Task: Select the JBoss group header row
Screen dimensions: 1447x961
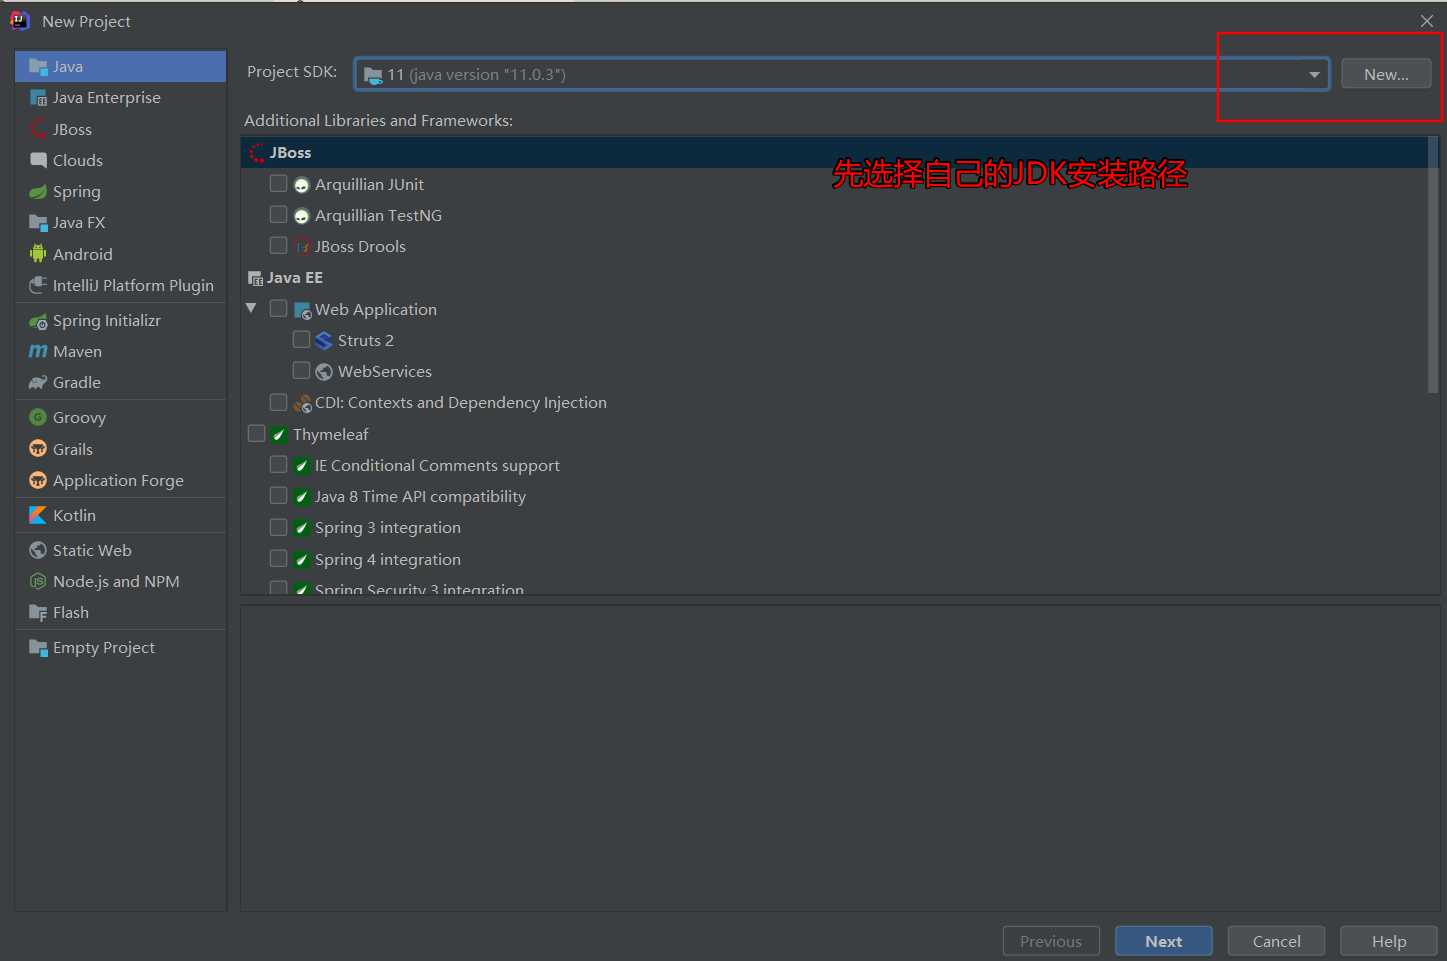Action: [x=835, y=153]
